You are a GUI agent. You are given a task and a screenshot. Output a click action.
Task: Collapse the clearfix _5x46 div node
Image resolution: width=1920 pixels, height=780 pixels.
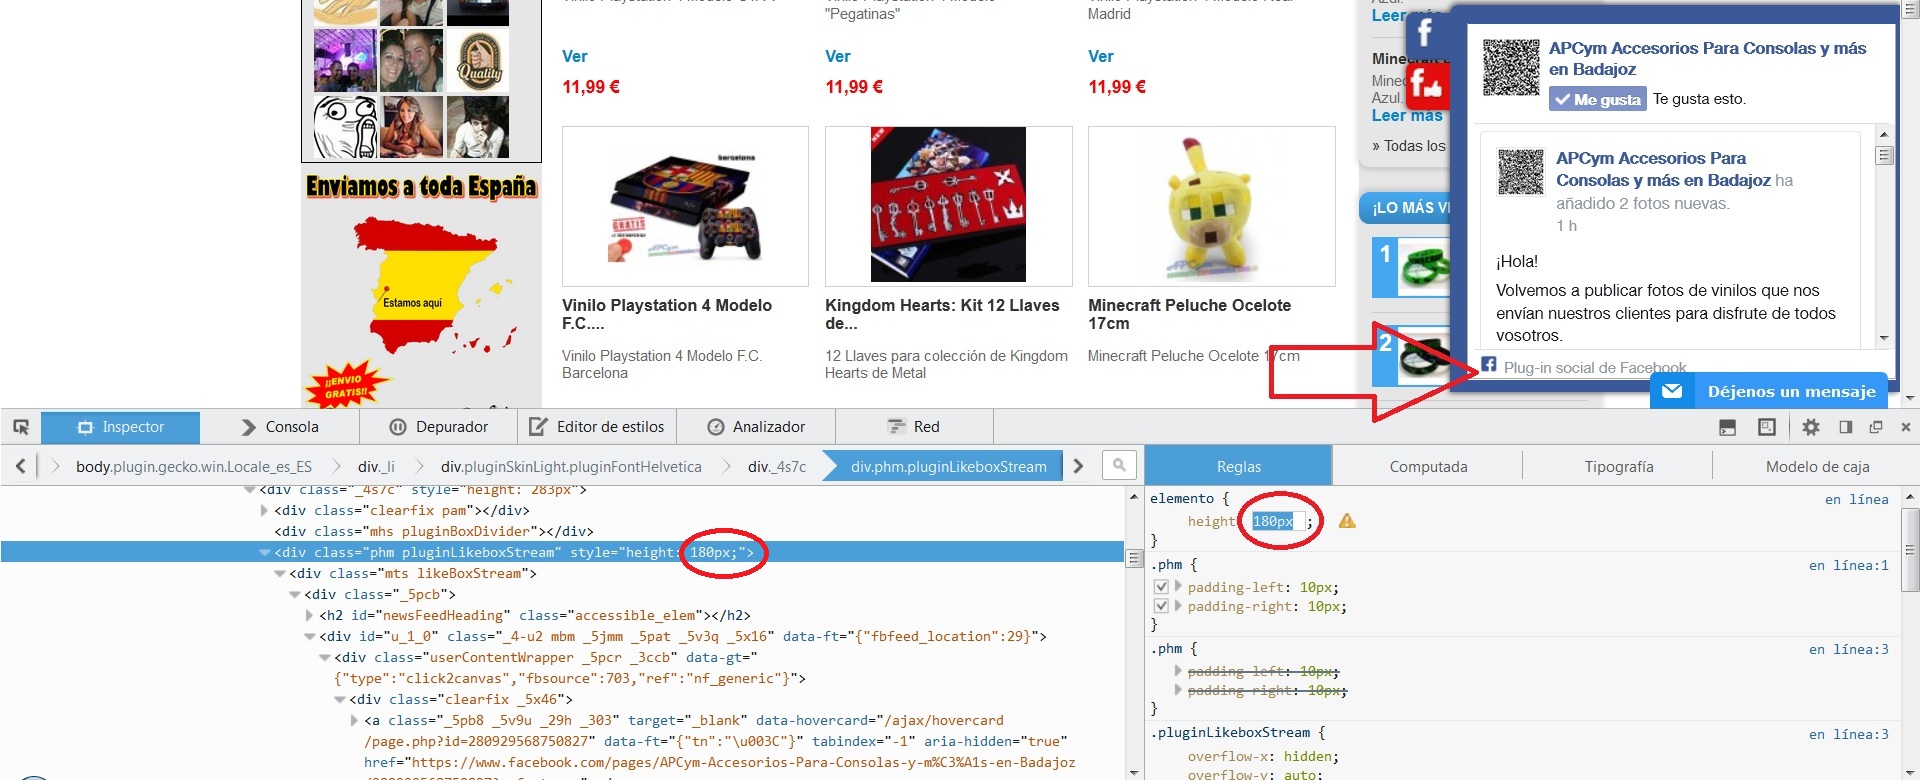pyautogui.click(x=339, y=699)
